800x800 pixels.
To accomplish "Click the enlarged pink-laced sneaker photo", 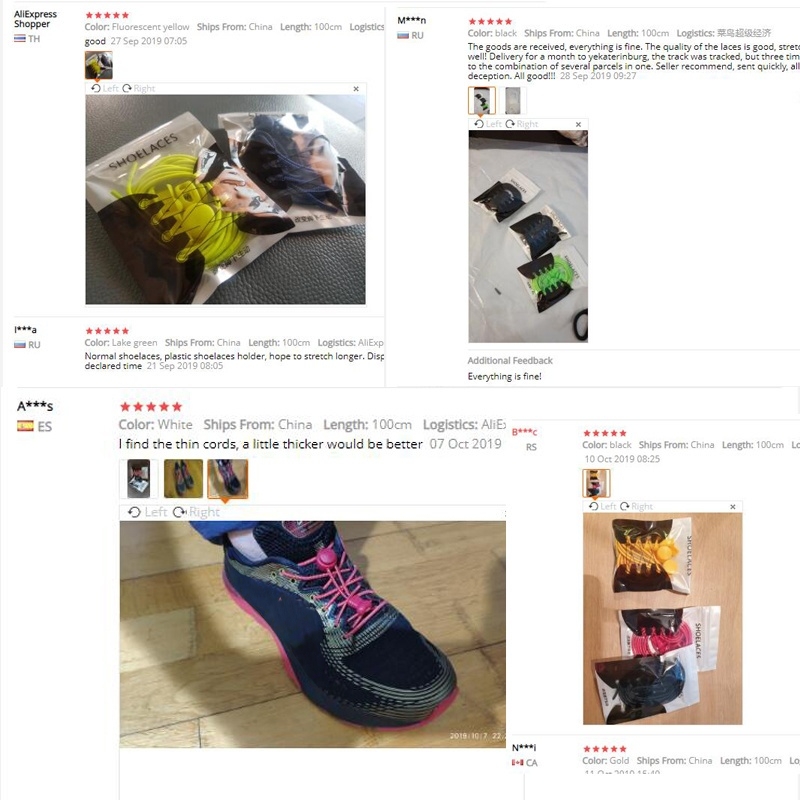I will 313,634.
